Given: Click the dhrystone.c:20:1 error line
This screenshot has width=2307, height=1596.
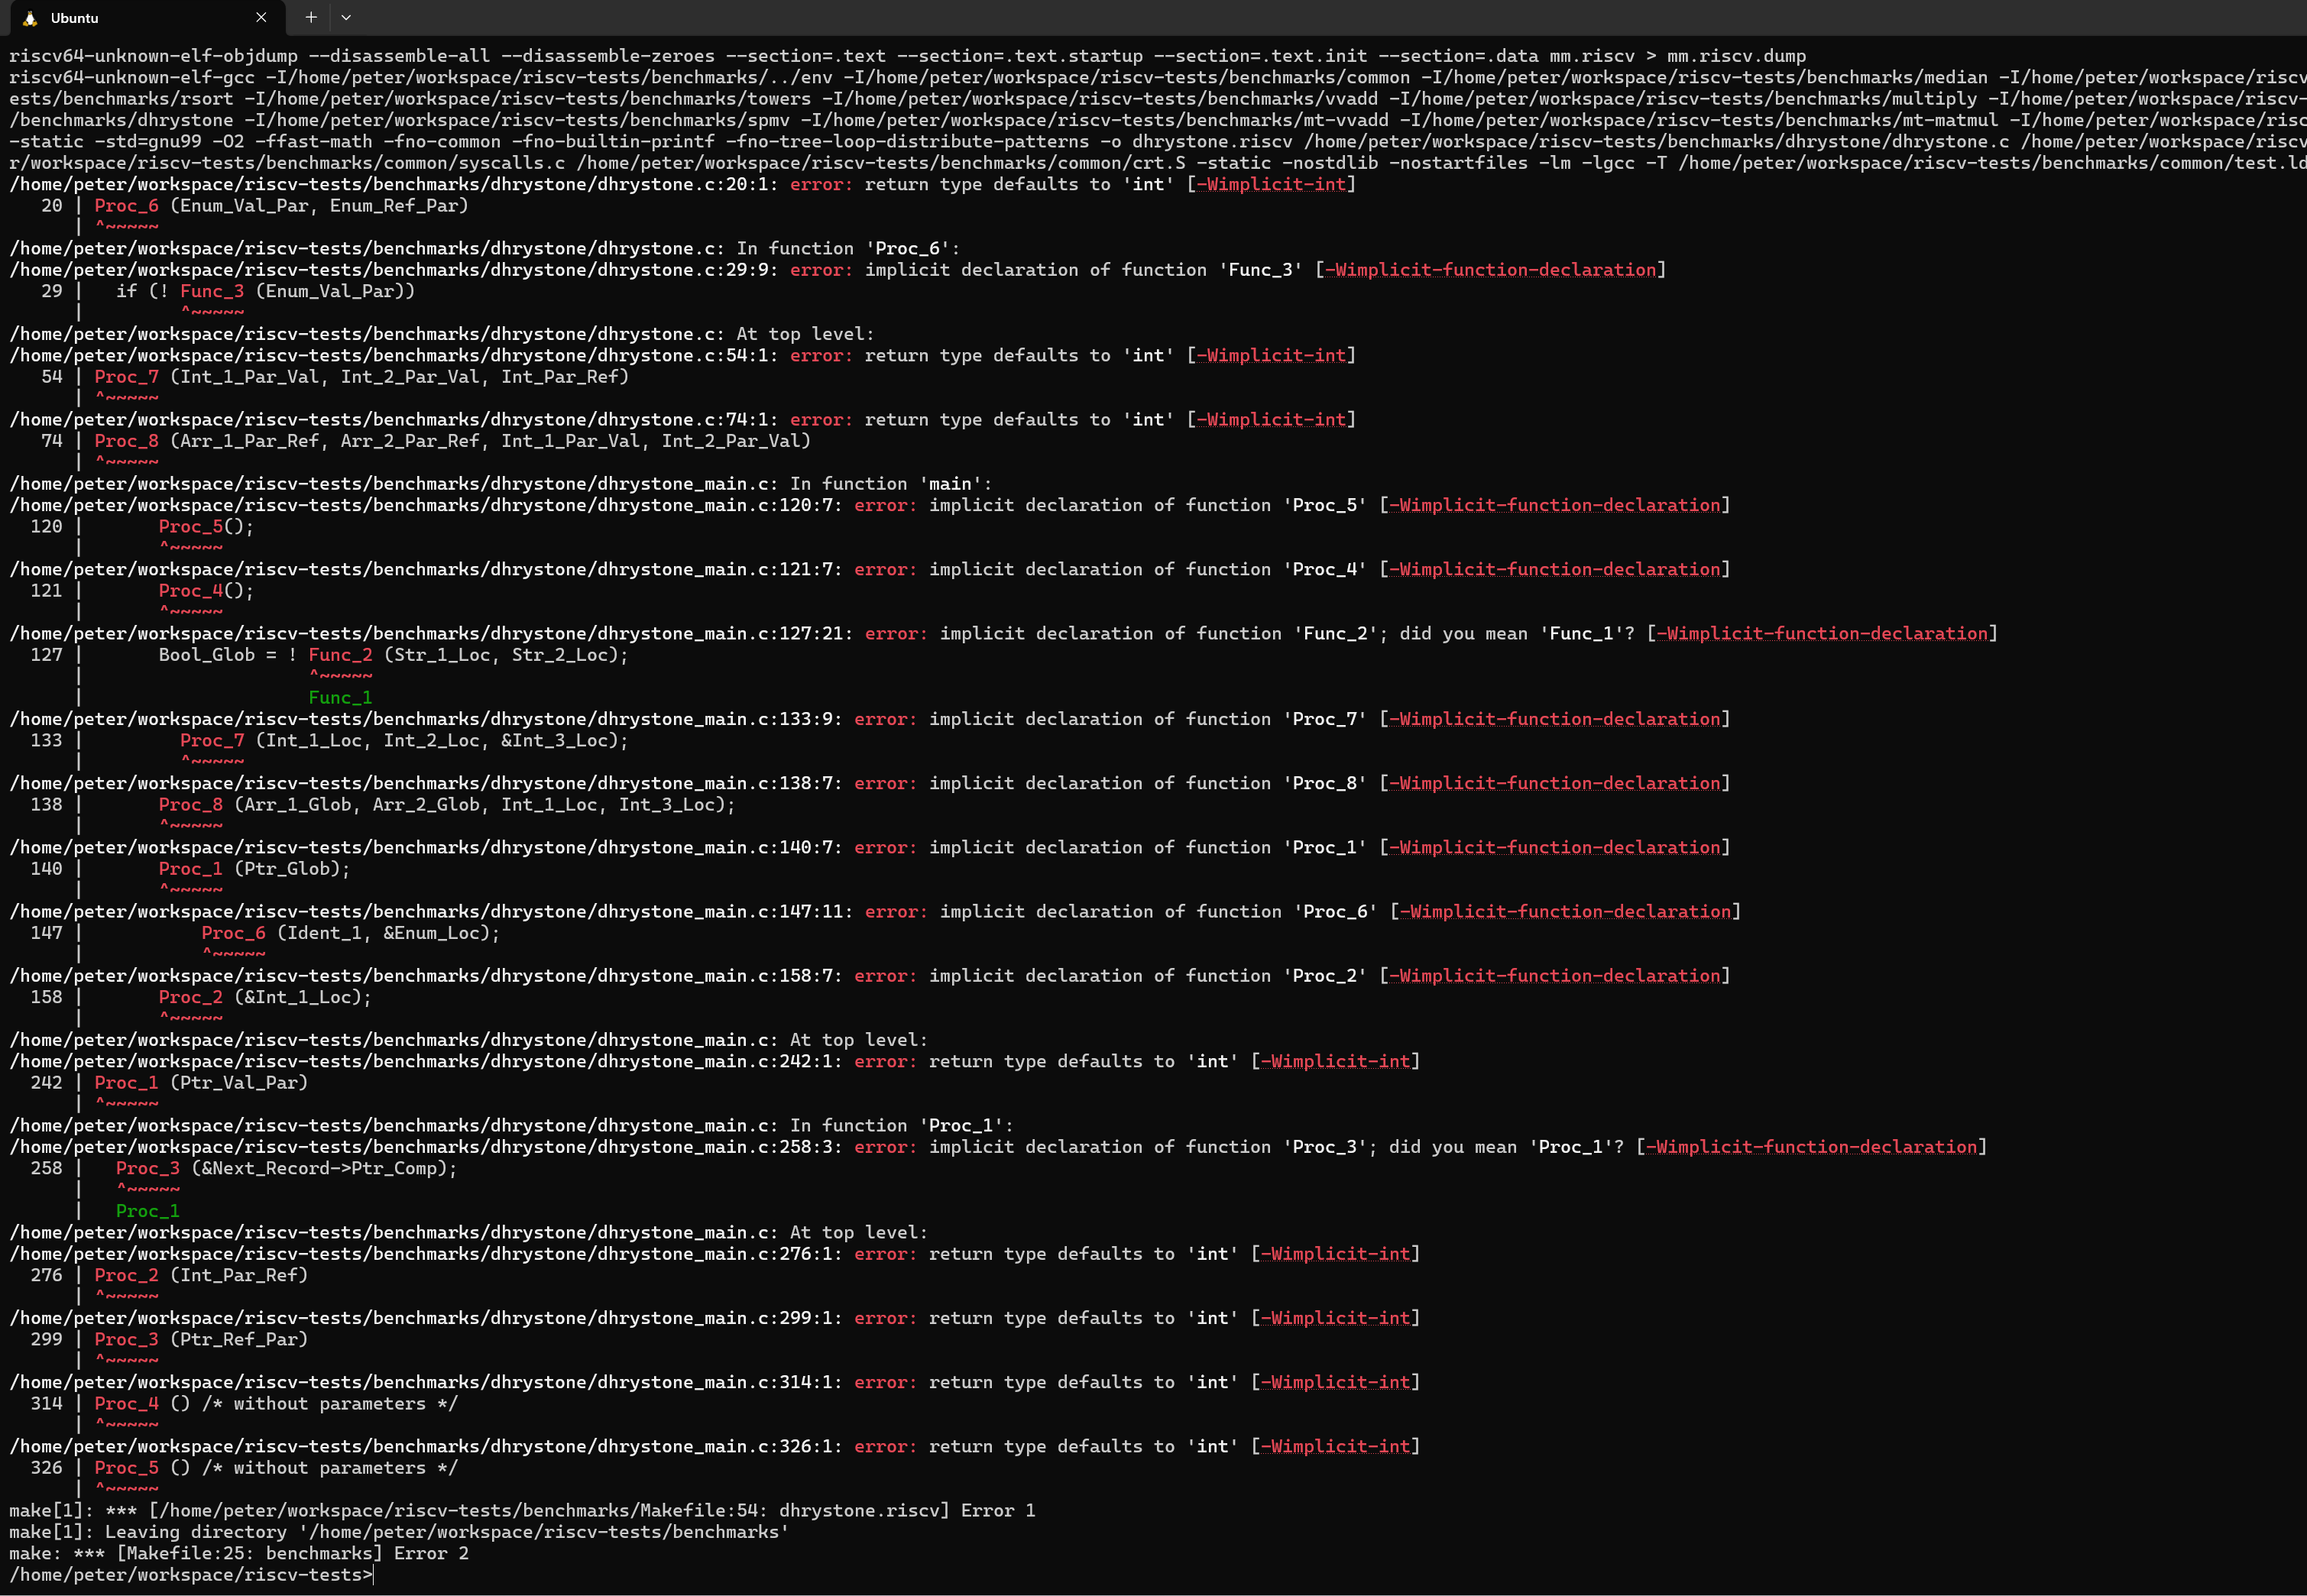Looking at the screenshot, I should [x=683, y=184].
